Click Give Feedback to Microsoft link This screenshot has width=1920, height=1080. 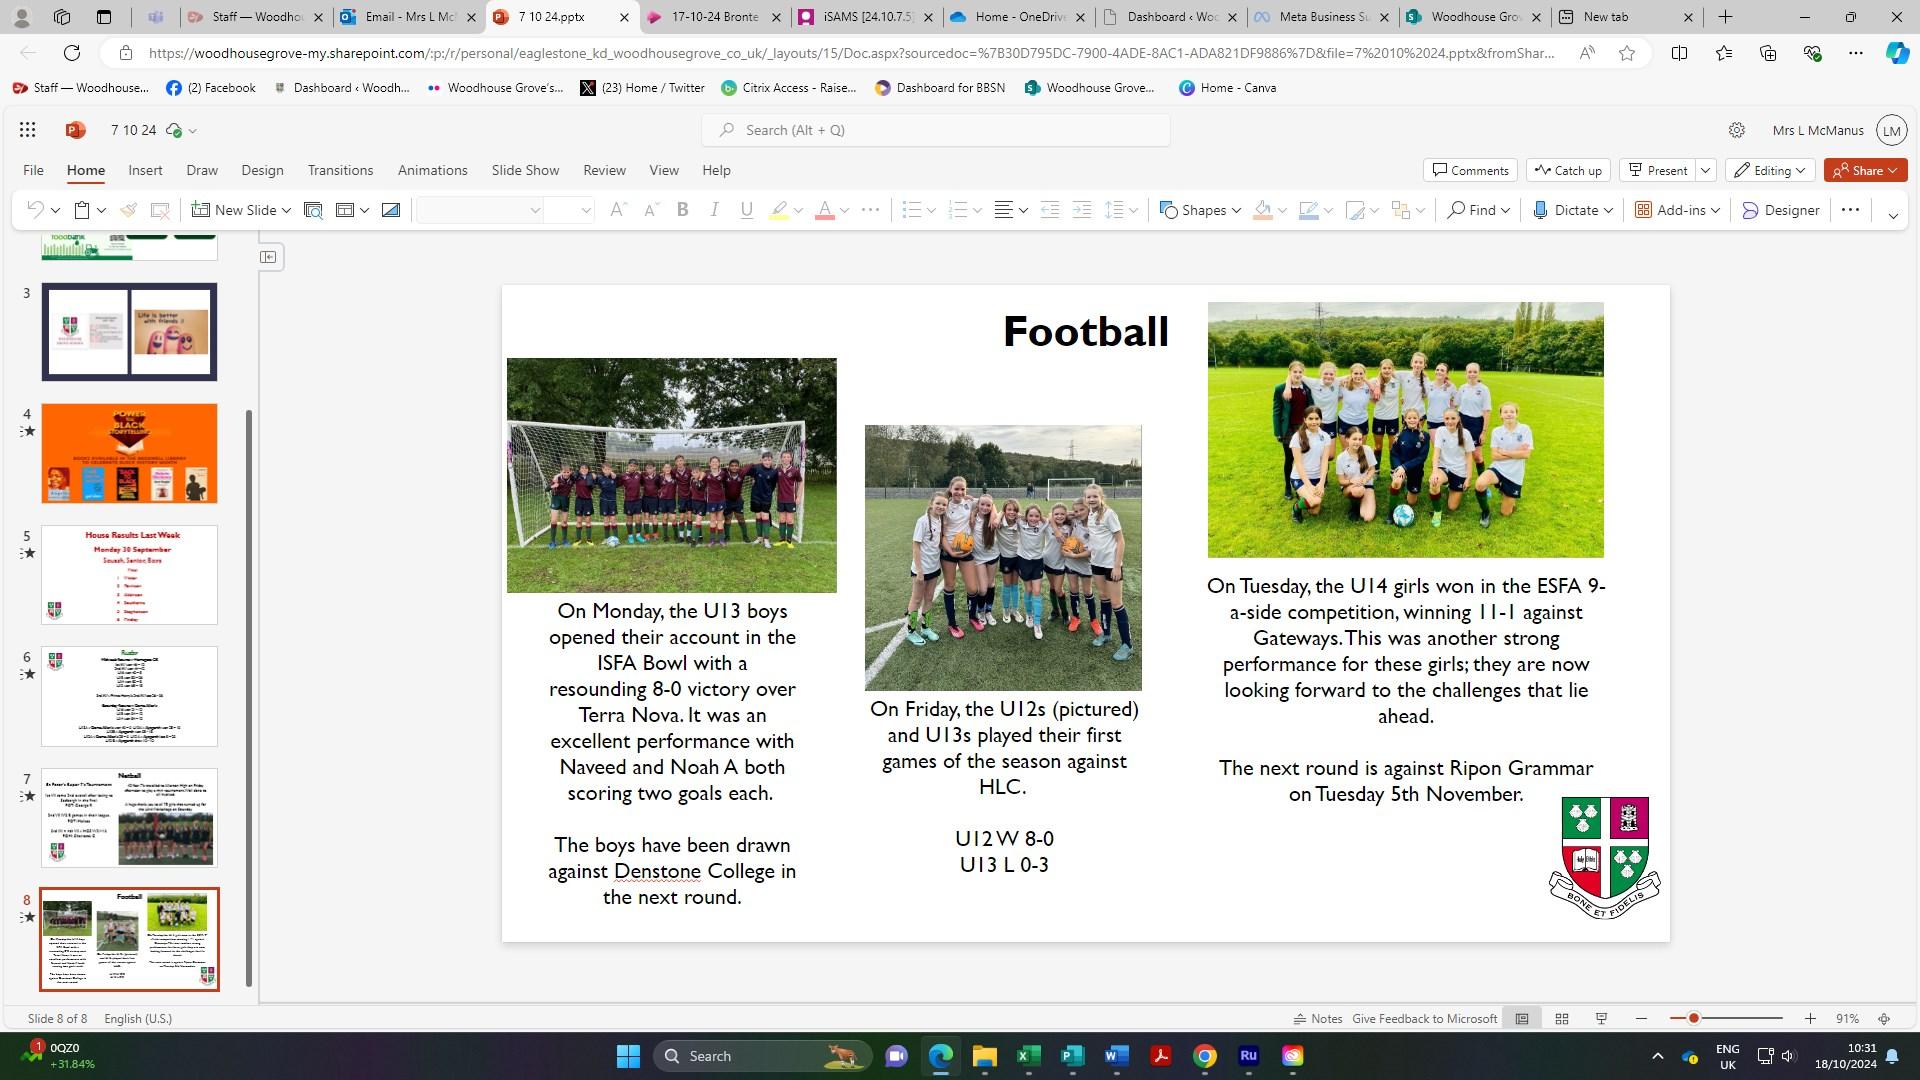[1424, 1018]
